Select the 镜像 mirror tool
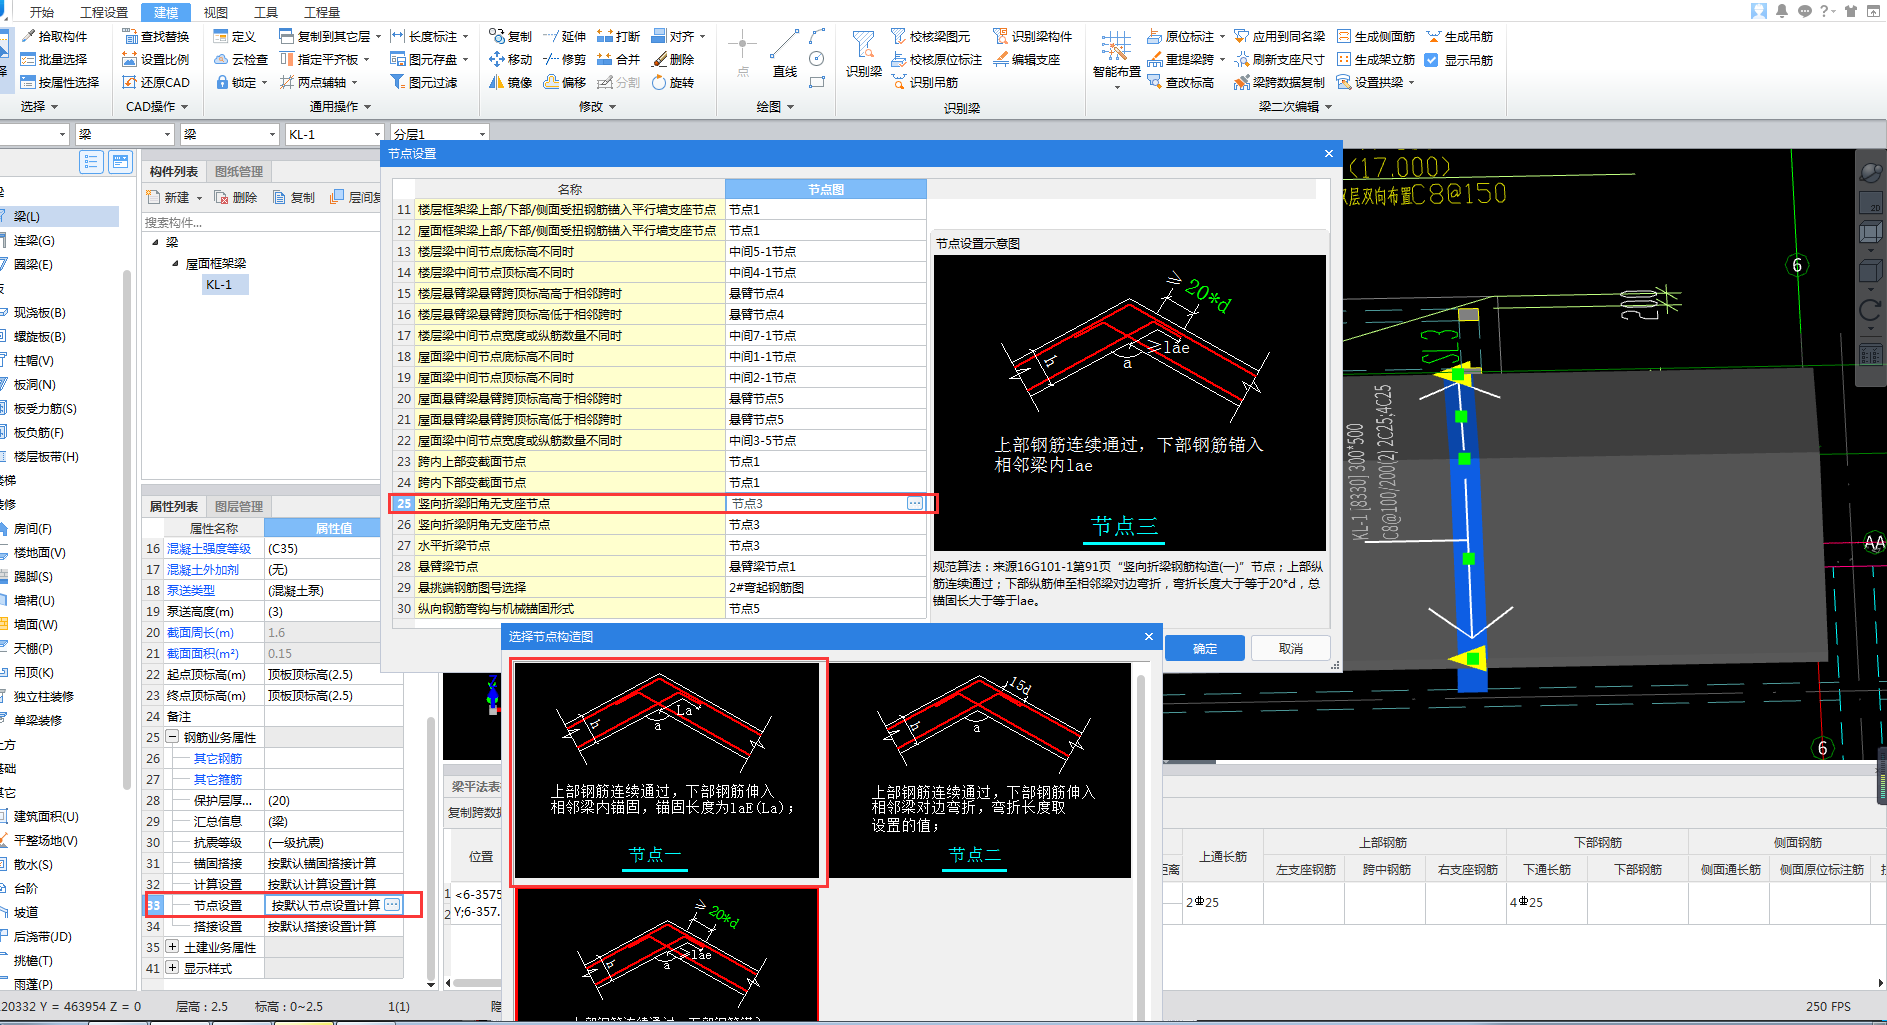Screen dimensions: 1887x1025 [x=511, y=82]
